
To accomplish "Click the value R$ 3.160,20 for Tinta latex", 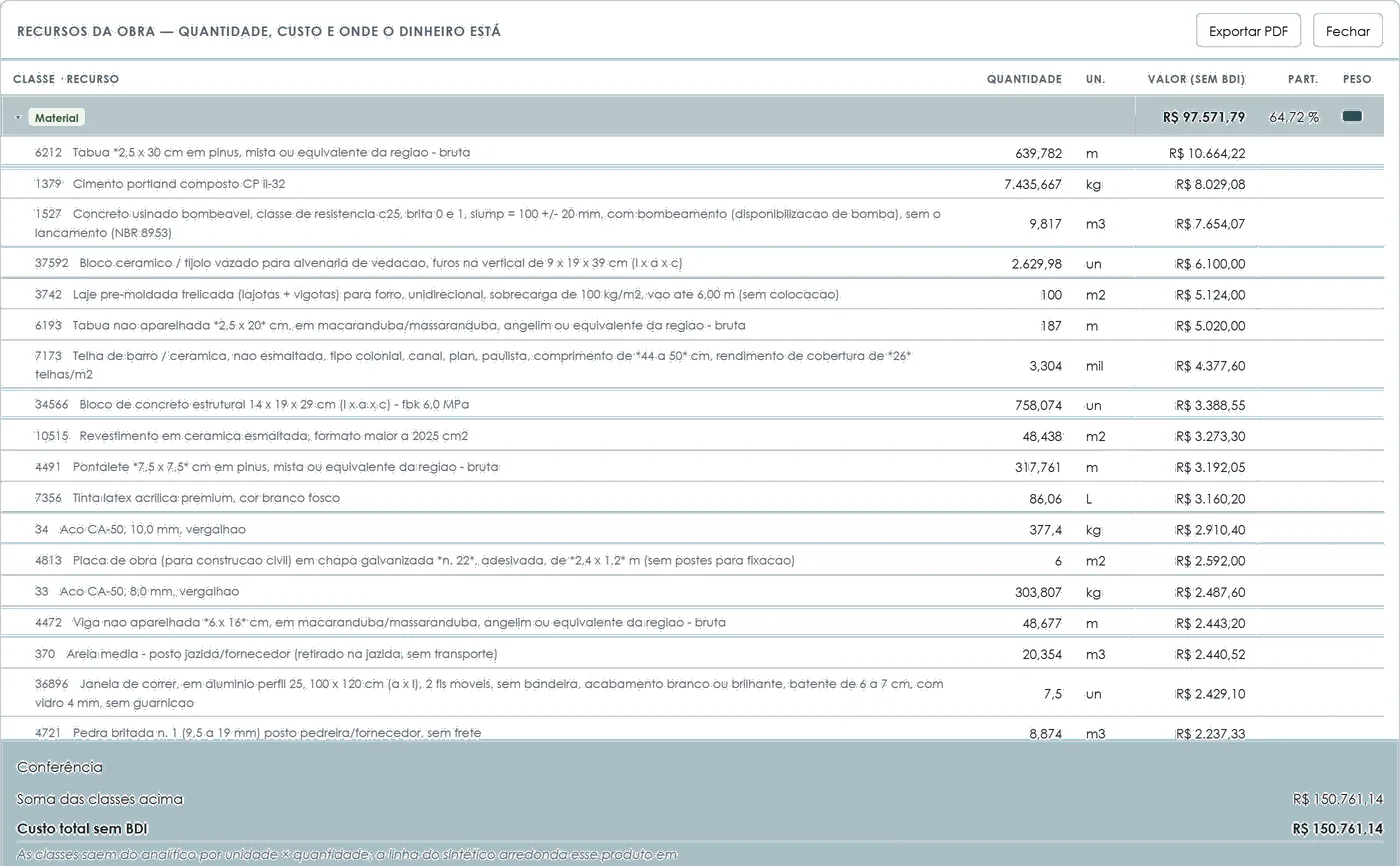I will 1210,498.
